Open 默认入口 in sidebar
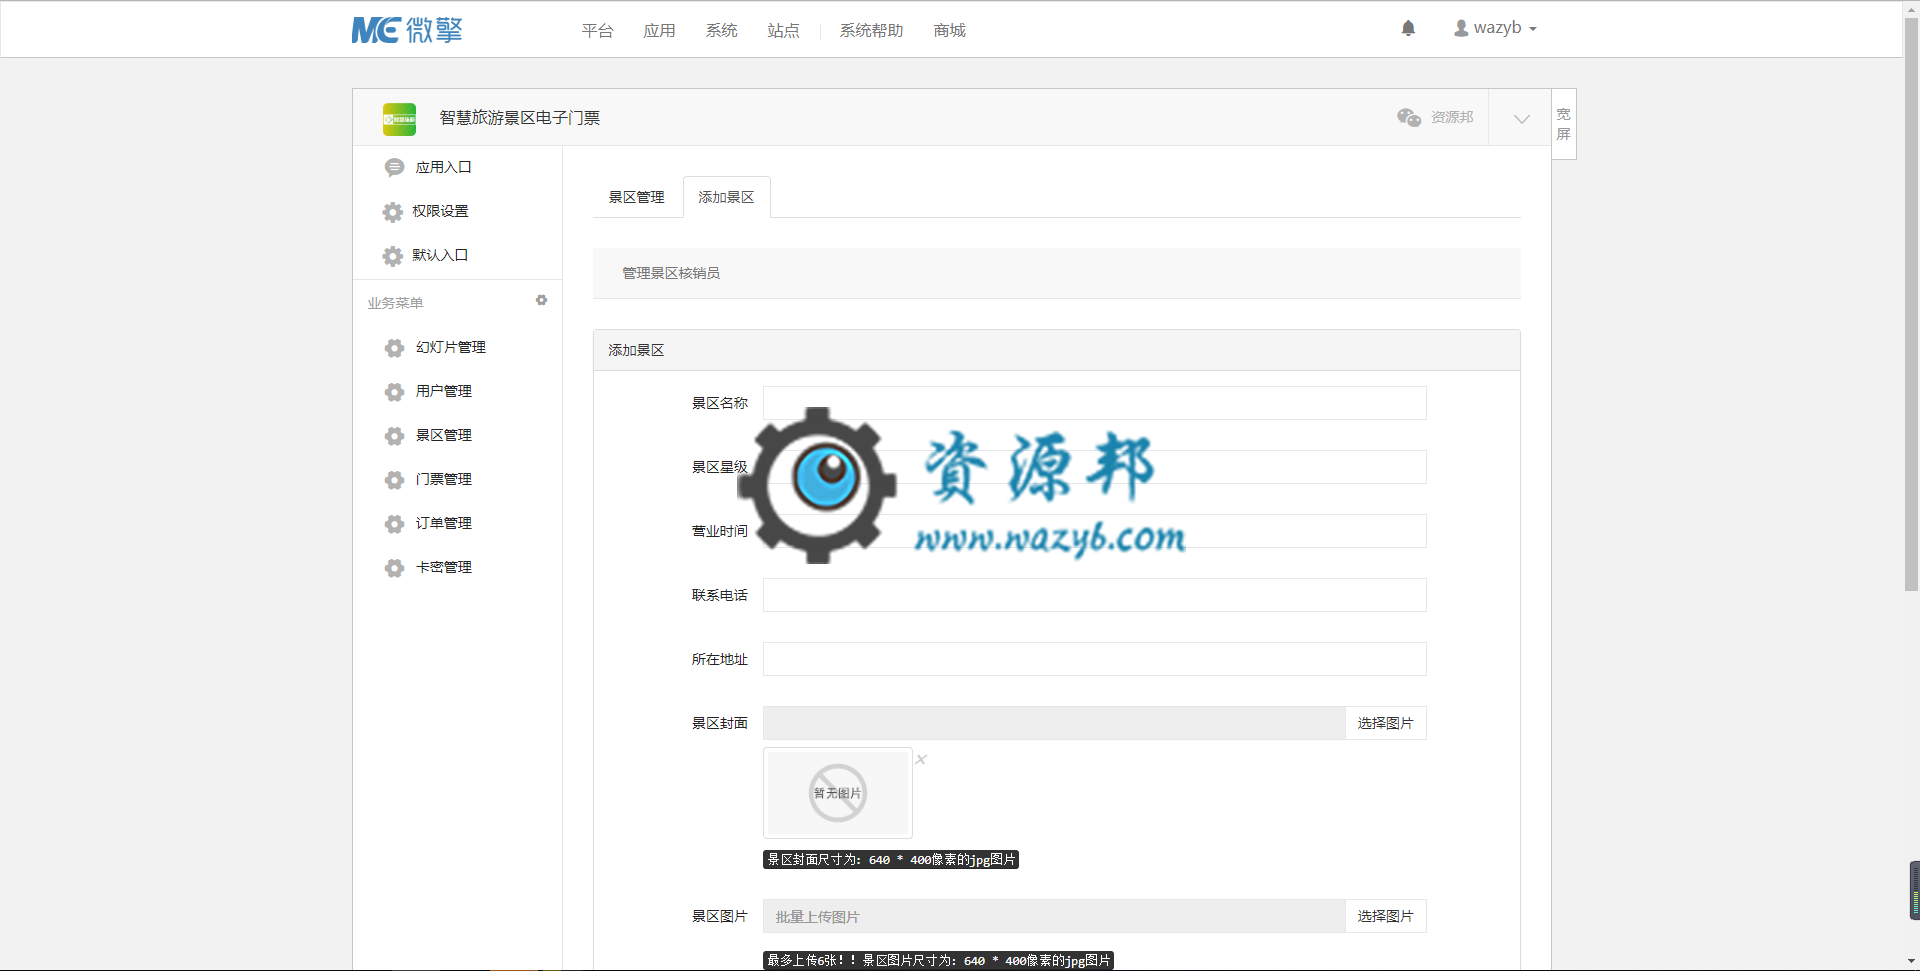 [x=441, y=255]
